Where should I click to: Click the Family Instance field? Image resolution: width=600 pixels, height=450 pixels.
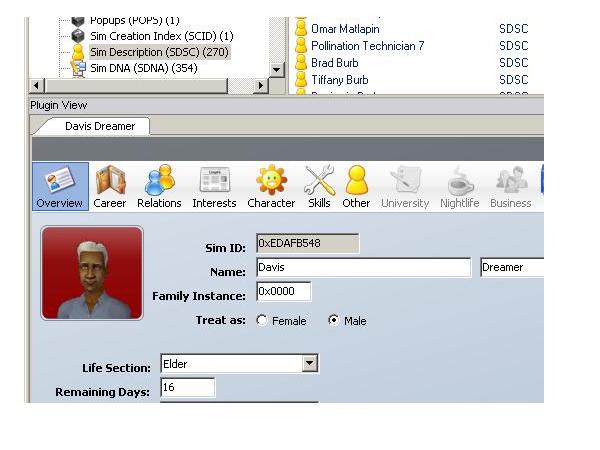(x=284, y=292)
